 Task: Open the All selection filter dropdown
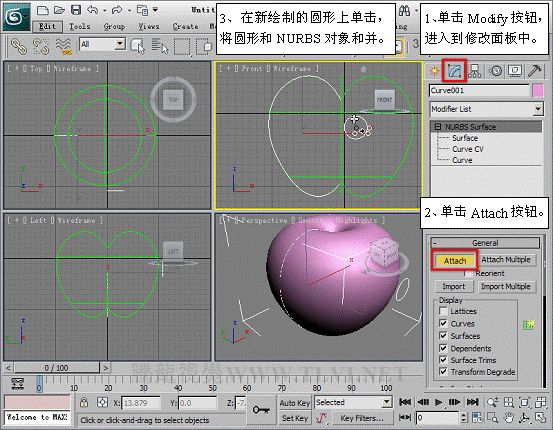click(x=103, y=44)
